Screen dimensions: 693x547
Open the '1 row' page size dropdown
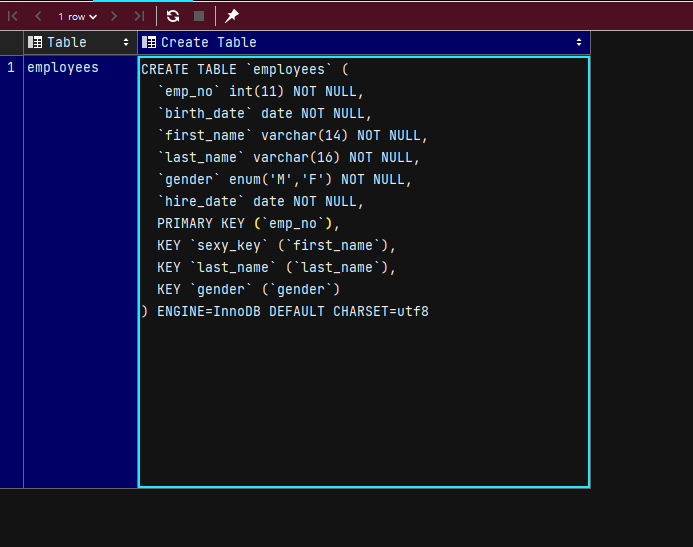click(77, 17)
